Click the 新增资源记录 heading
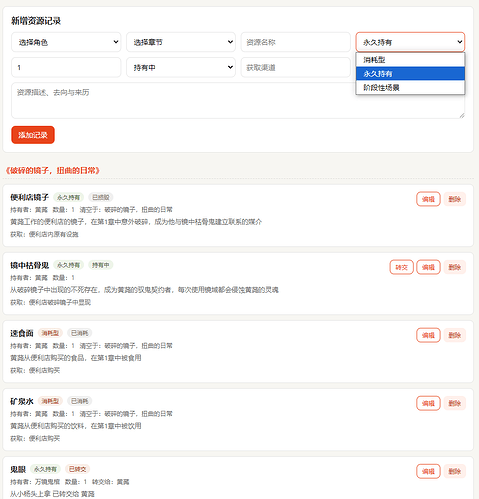479x499 pixels. tap(36, 21)
